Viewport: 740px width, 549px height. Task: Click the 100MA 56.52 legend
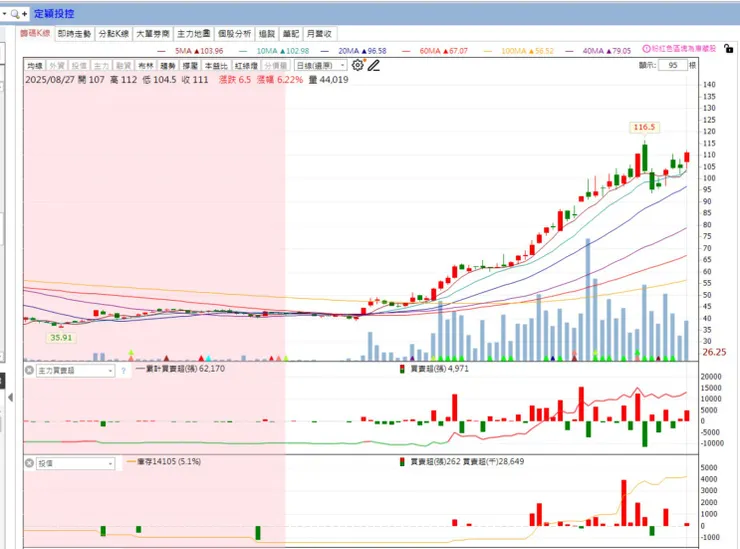click(519, 51)
